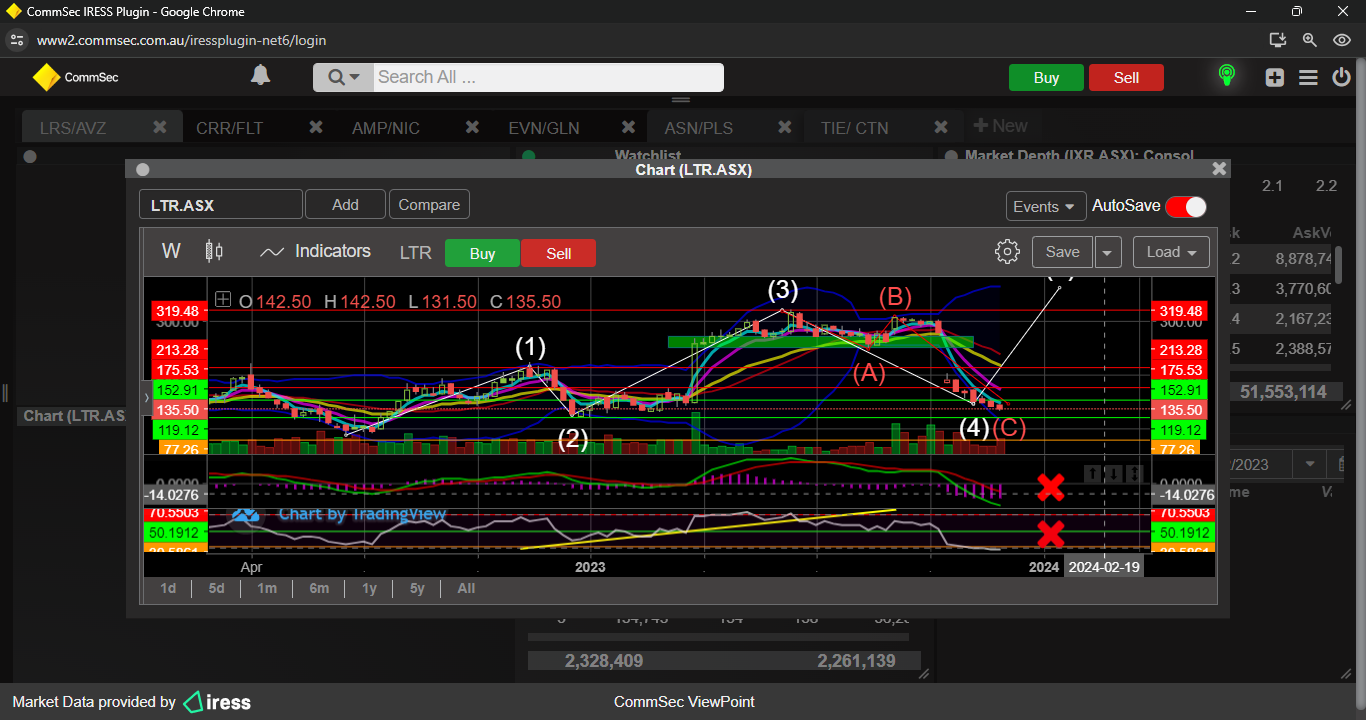This screenshot has width=1366, height=720.
Task: Switch to the CRR/FLT tab
Action: click(230, 128)
